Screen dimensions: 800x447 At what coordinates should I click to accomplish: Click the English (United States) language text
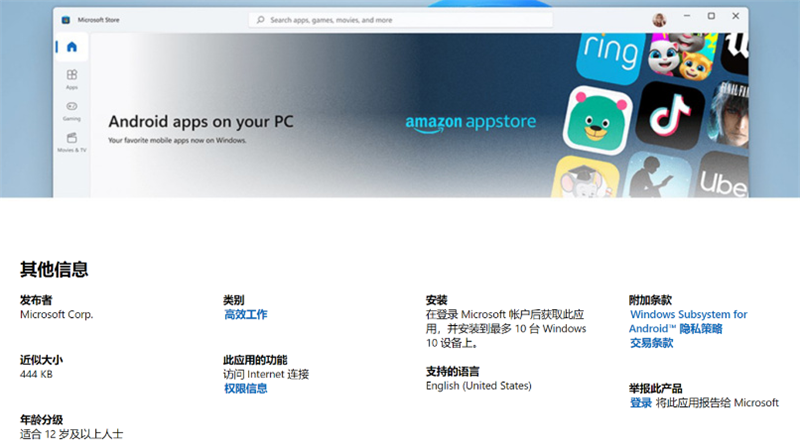click(479, 386)
